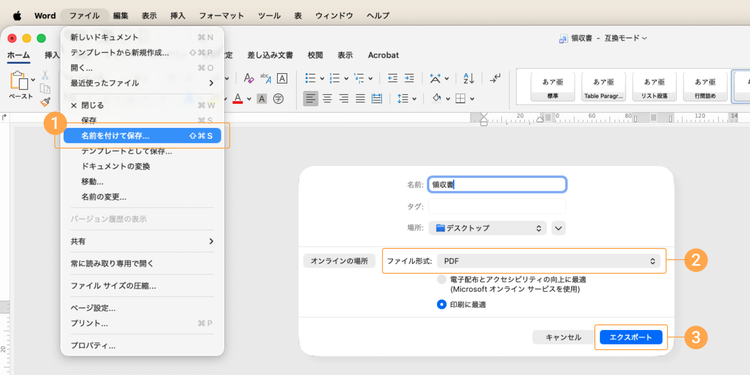
Task: Click the line spacing icon
Action: tap(403, 99)
